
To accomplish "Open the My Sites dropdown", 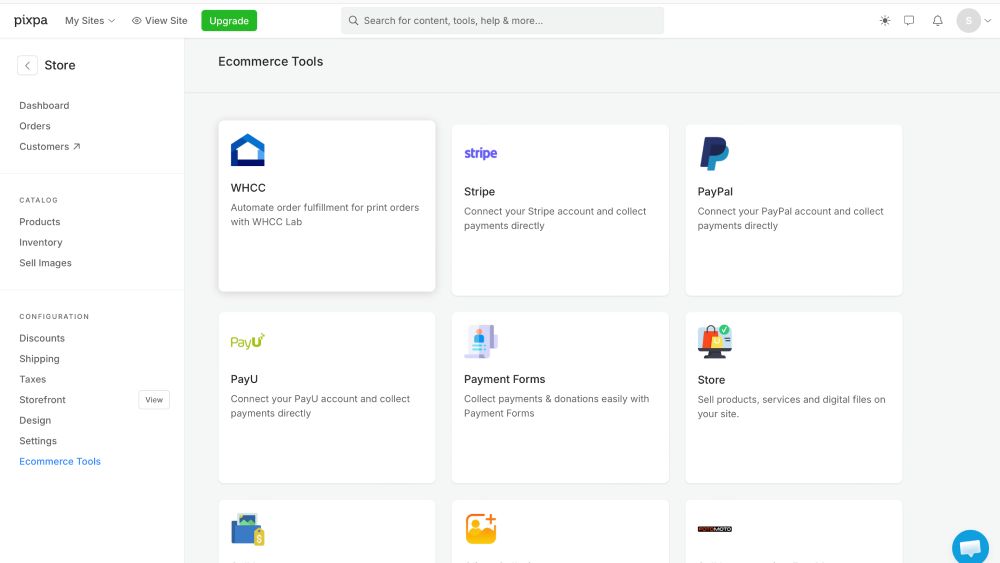I will 90,20.
